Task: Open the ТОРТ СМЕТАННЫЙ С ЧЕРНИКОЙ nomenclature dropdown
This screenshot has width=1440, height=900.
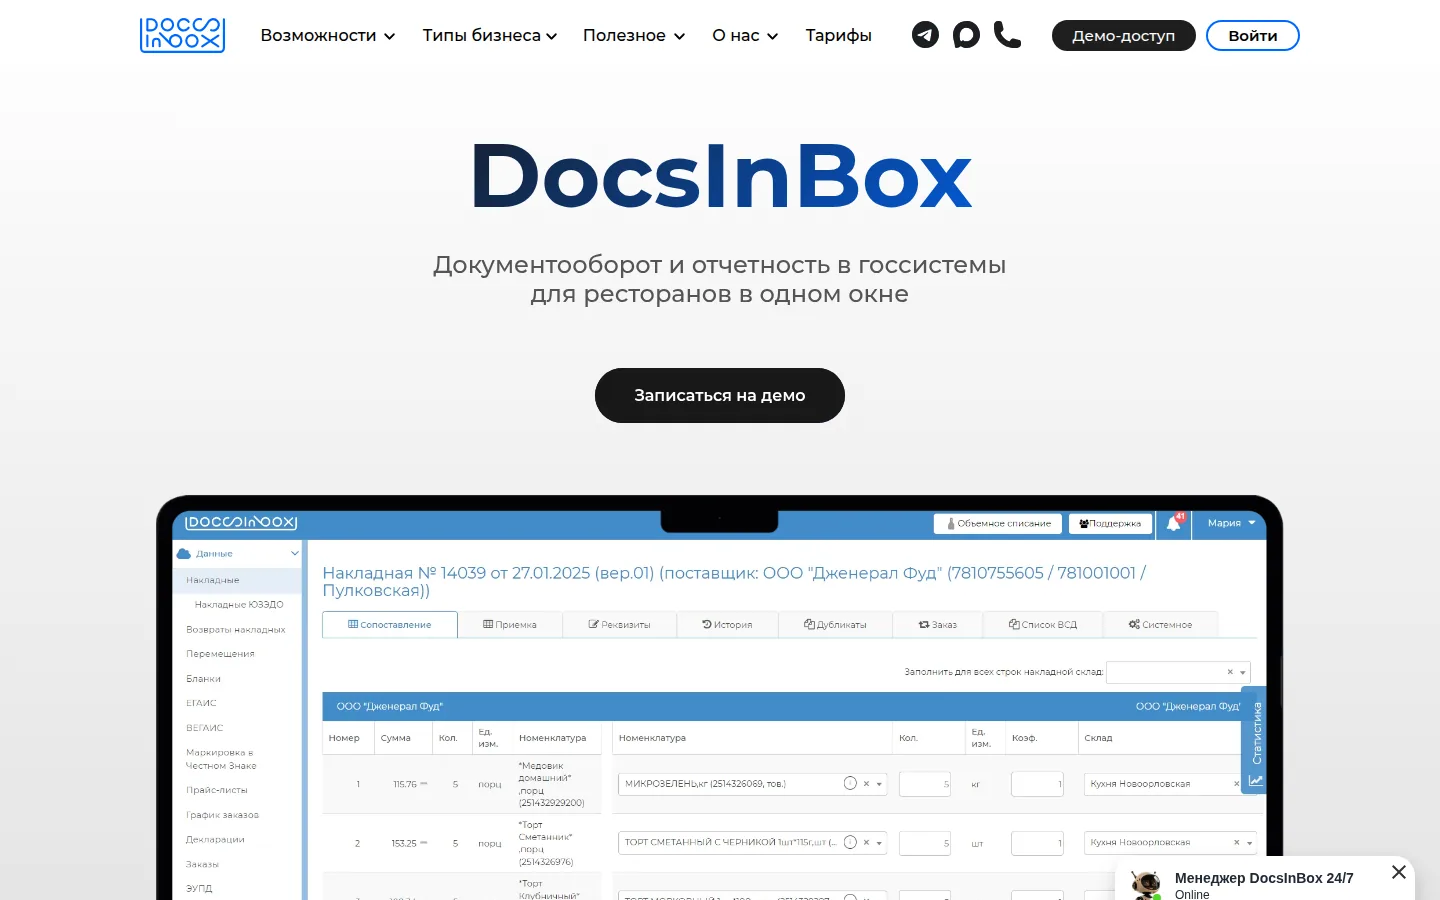Action: tap(880, 843)
